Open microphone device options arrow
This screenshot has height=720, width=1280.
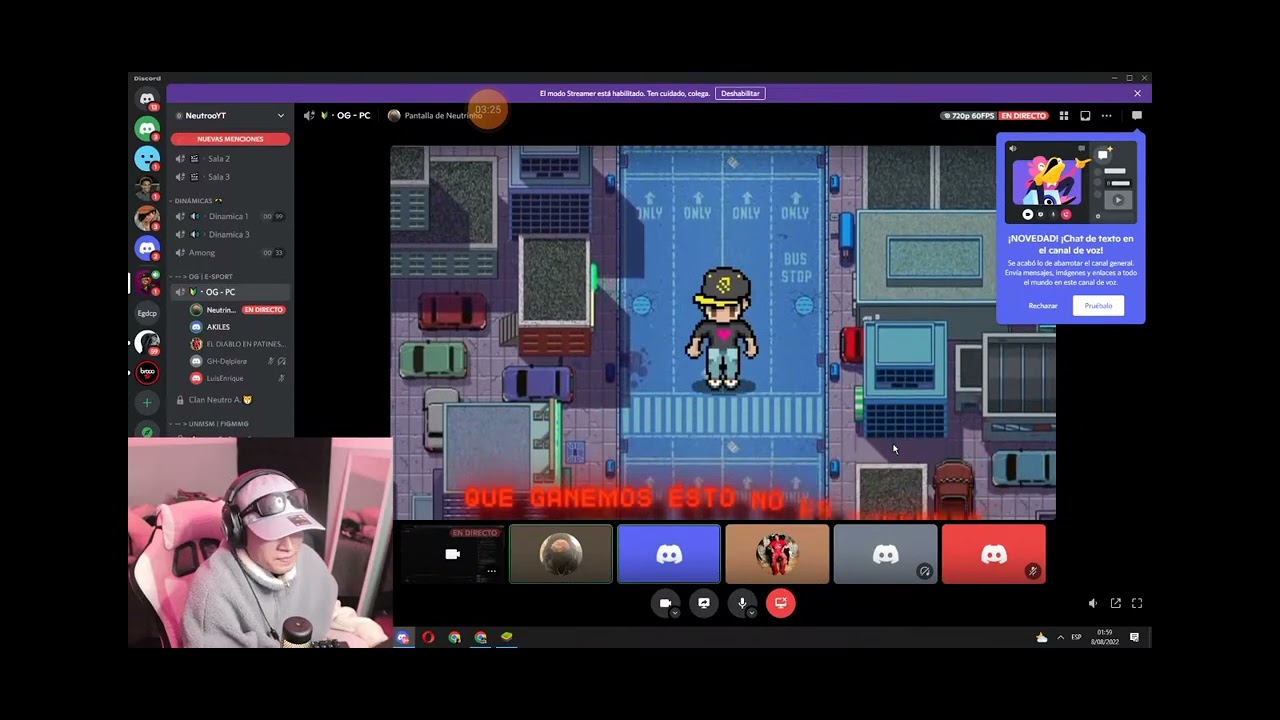pyautogui.click(x=752, y=612)
